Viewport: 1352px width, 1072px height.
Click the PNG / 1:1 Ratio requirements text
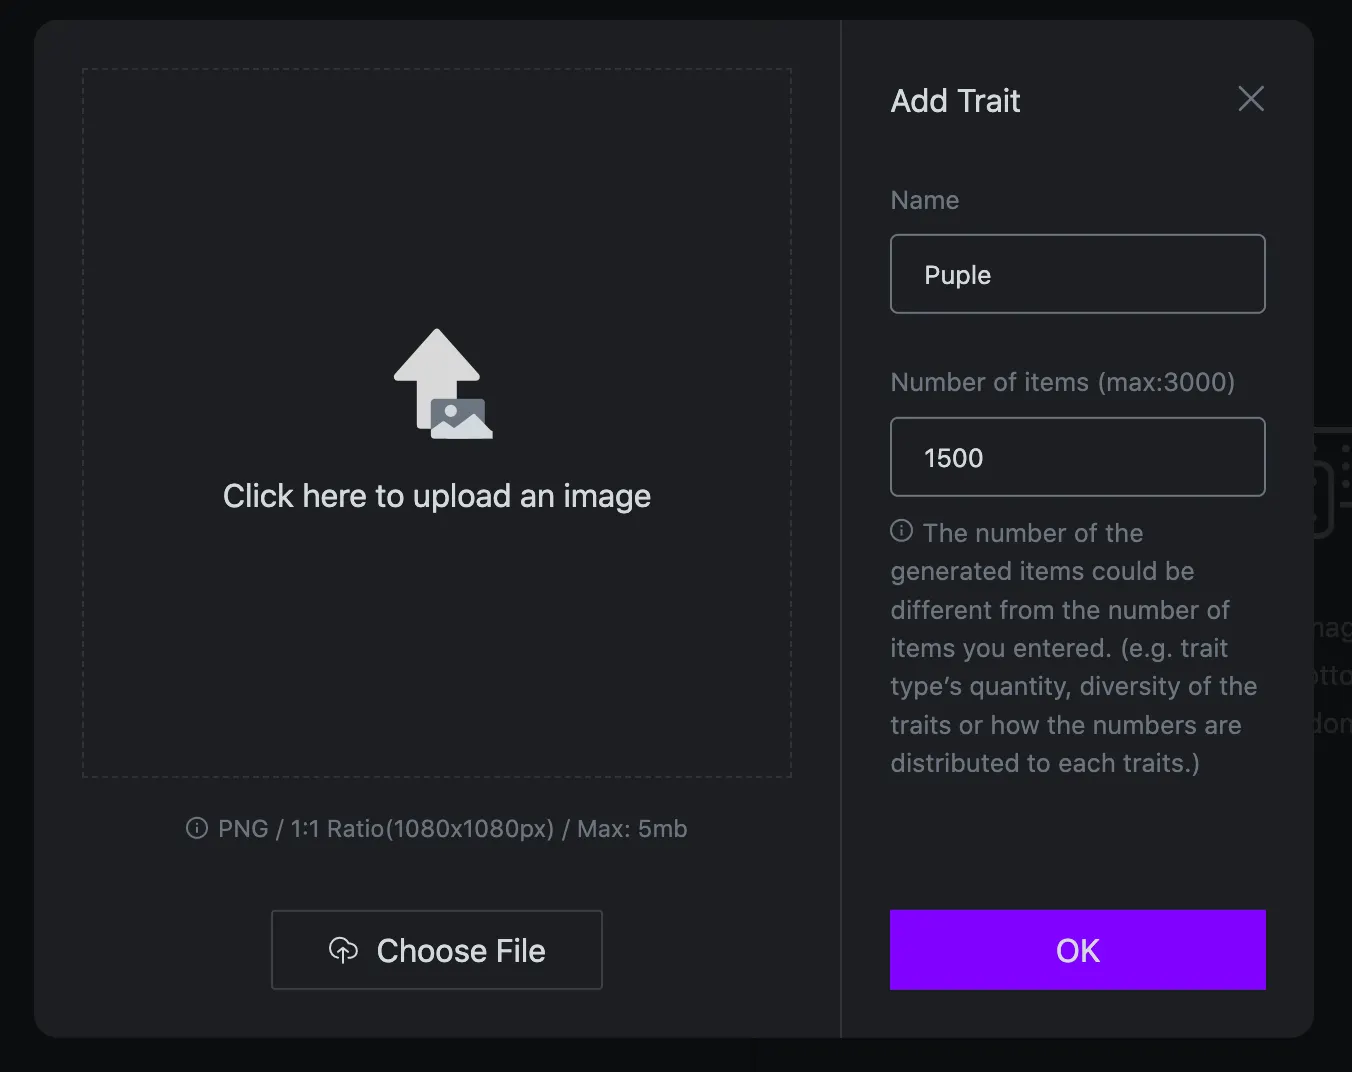pyautogui.click(x=452, y=829)
